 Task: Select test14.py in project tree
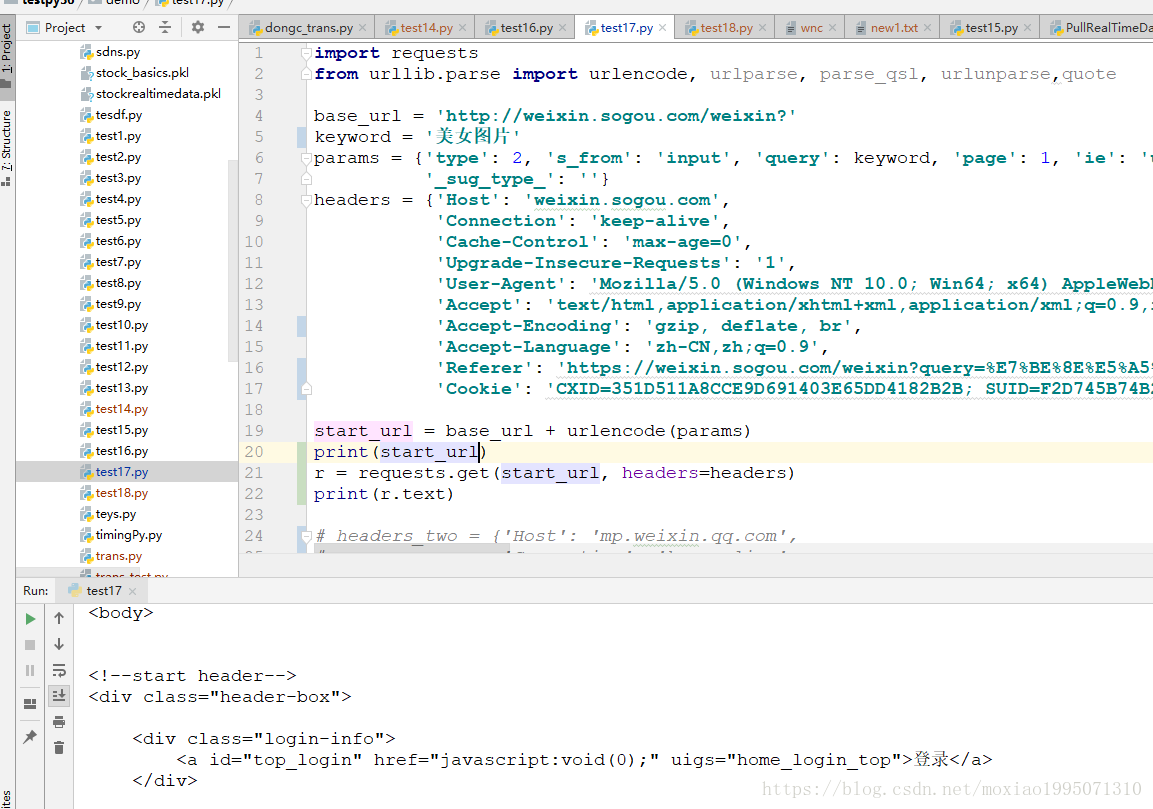121,409
